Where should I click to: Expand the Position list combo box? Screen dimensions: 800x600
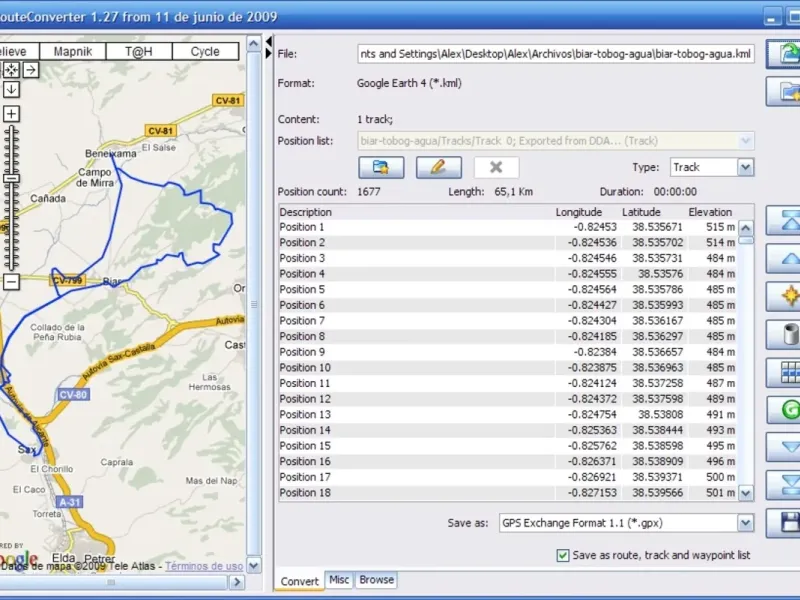tap(745, 141)
